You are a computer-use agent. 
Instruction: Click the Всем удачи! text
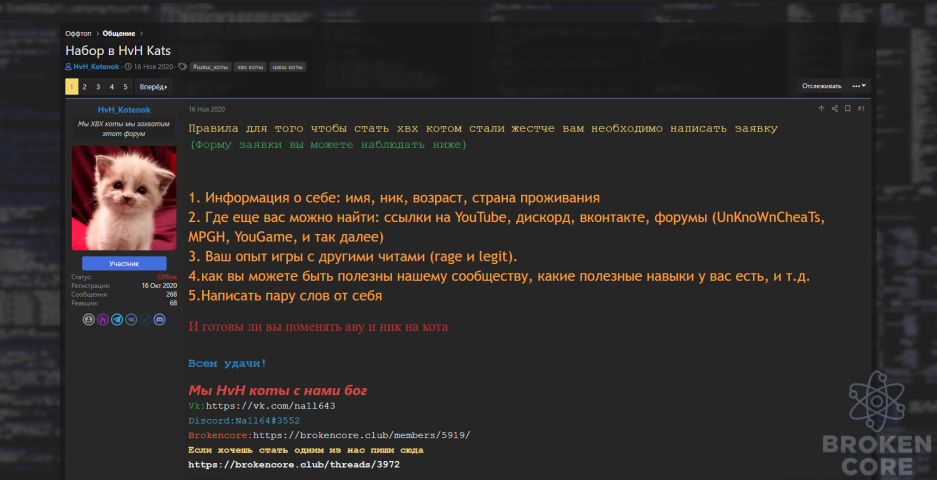coord(227,363)
